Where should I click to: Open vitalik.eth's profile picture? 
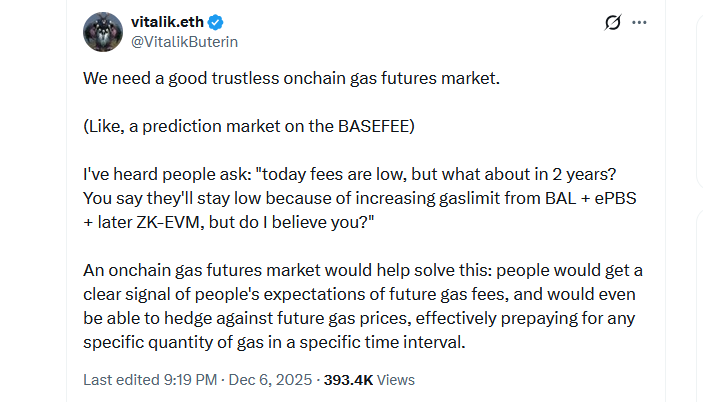pyautogui.click(x=103, y=32)
